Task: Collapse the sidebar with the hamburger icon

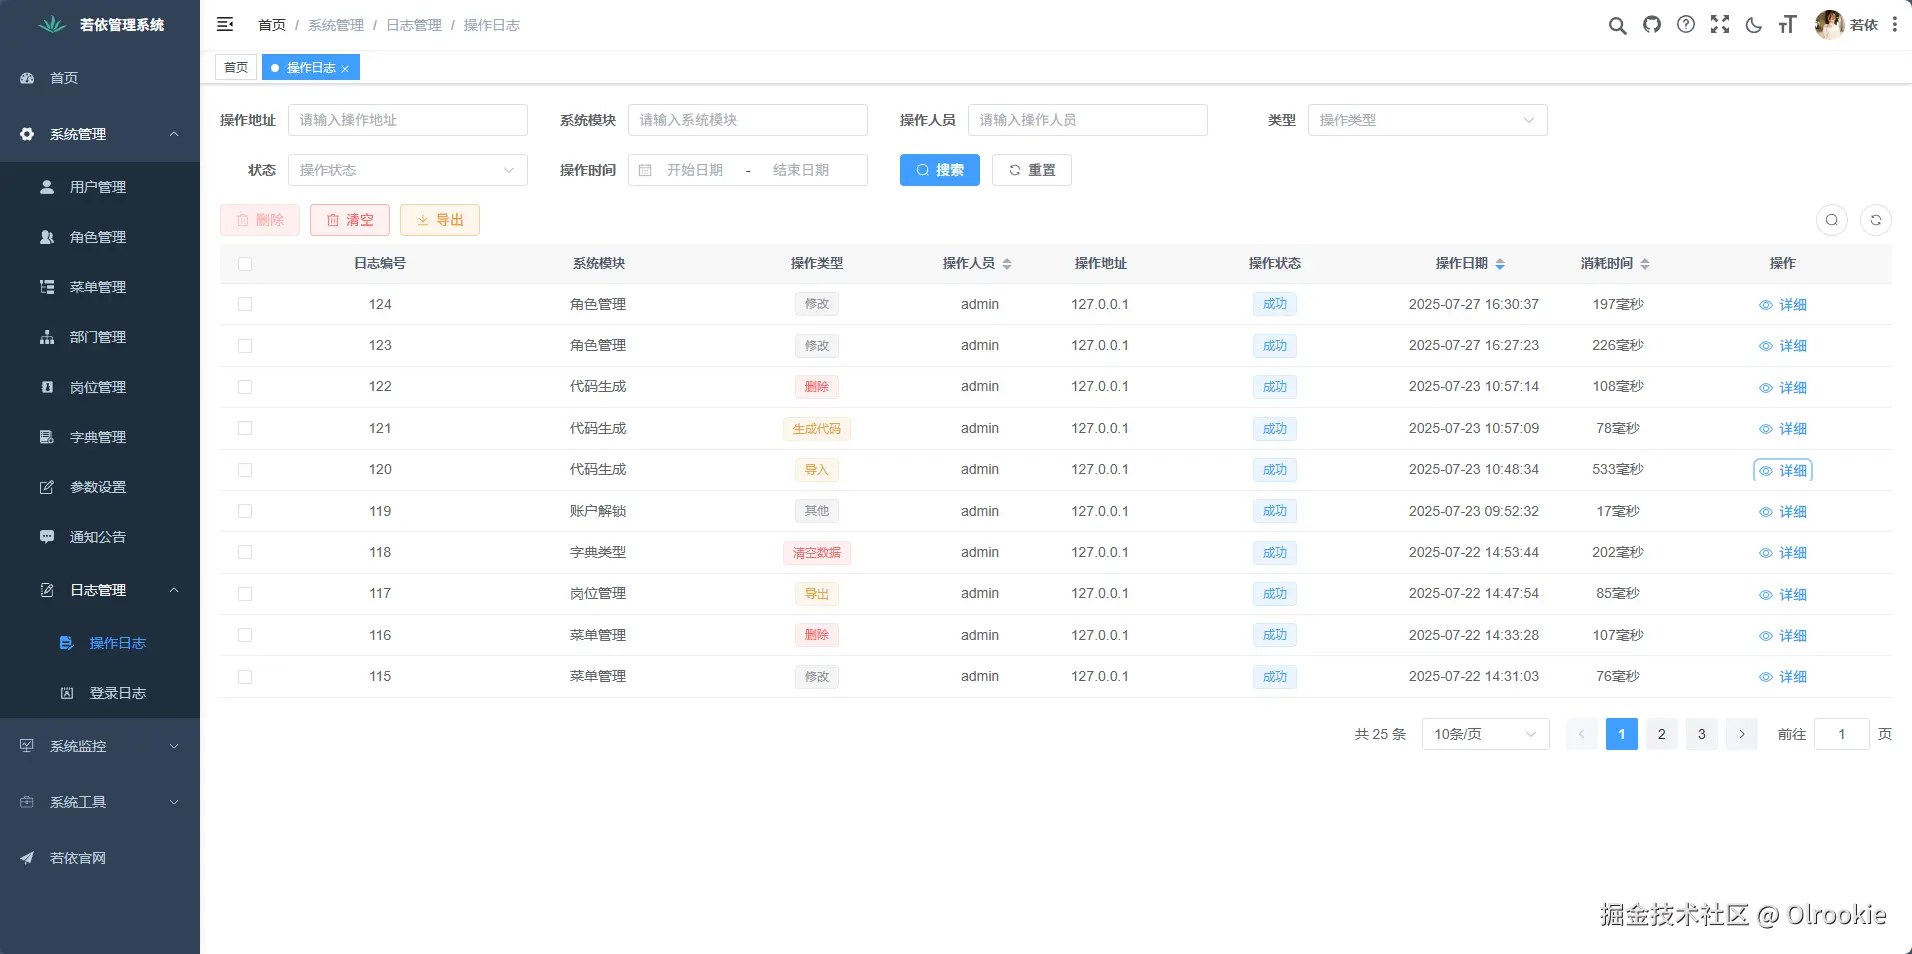Action: [225, 24]
